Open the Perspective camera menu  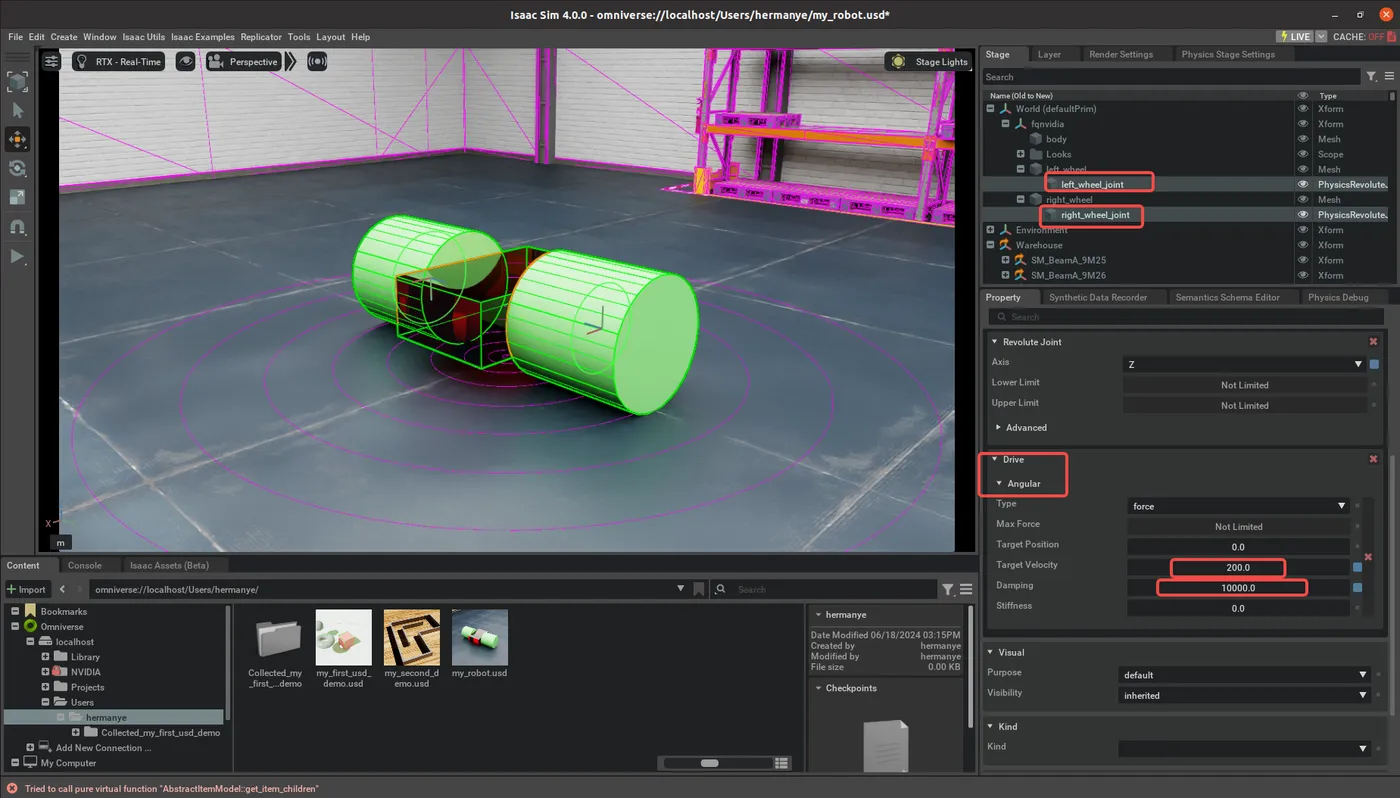tap(243, 61)
